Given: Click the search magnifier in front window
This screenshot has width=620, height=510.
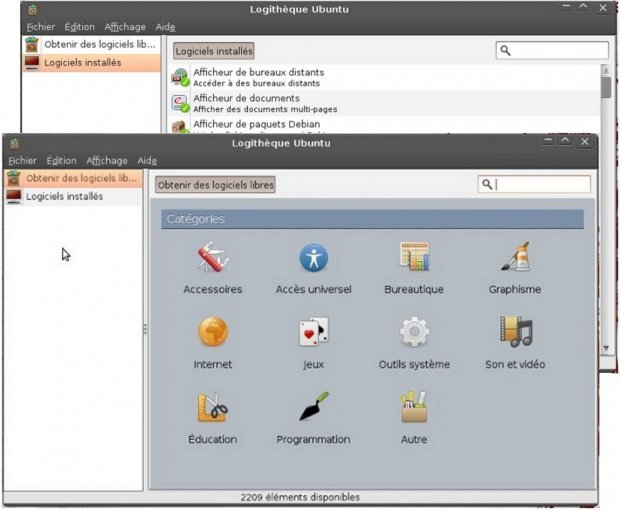Looking at the screenshot, I should tap(487, 184).
